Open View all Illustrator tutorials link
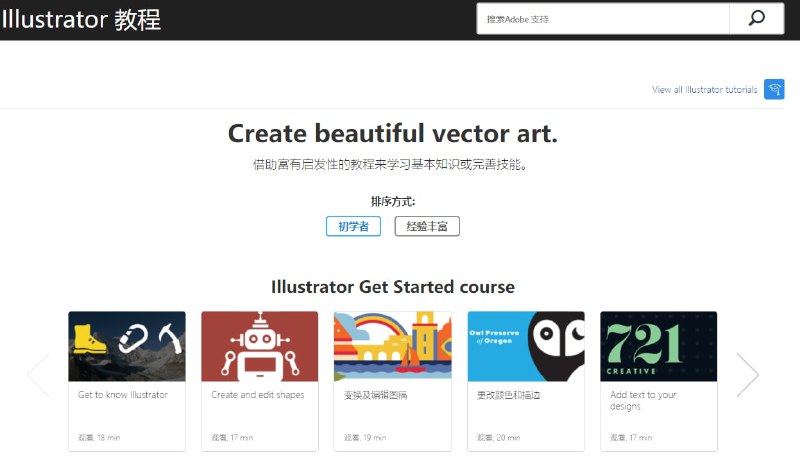The height and width of the screenshot is (466, 800). pos(704,90)
